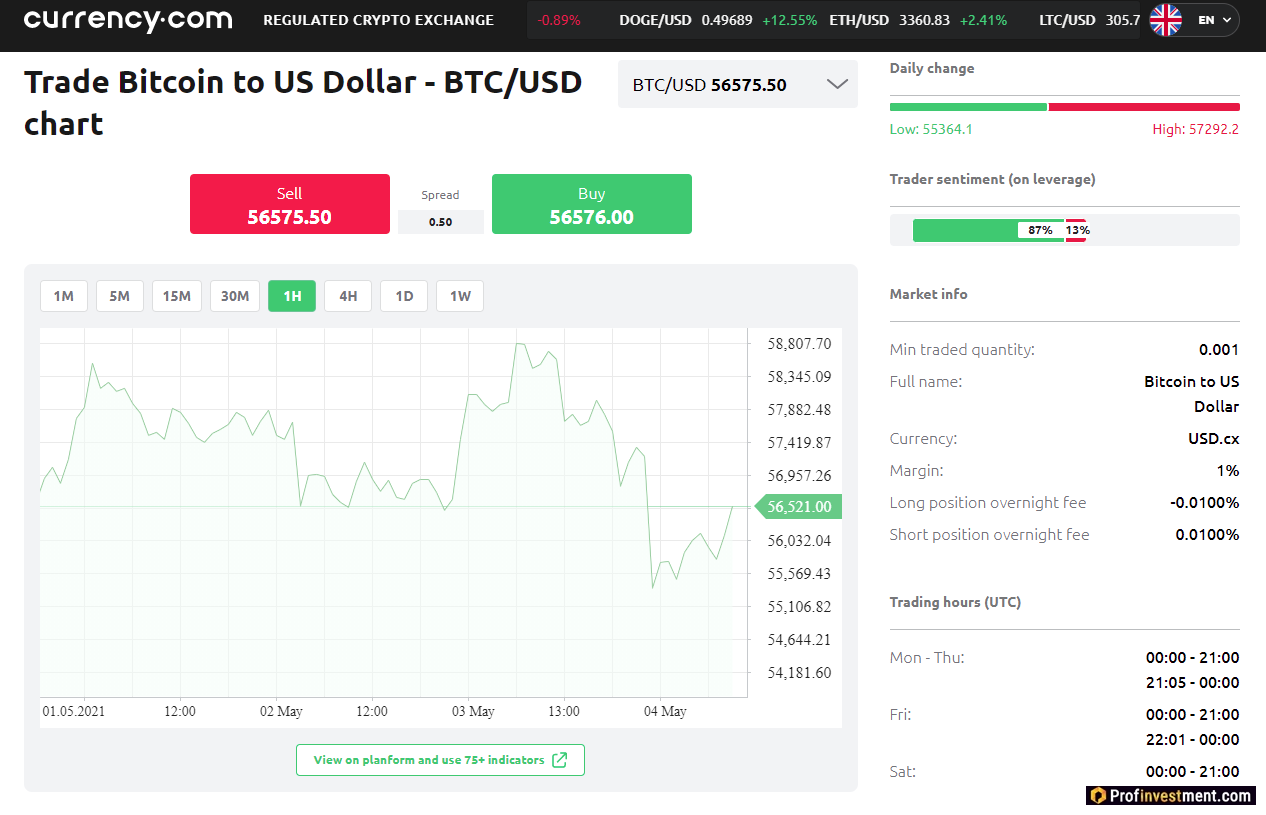The image size is (1266, 815).
Task: Expand the EN language dropdown
Action: (1207, 19)
